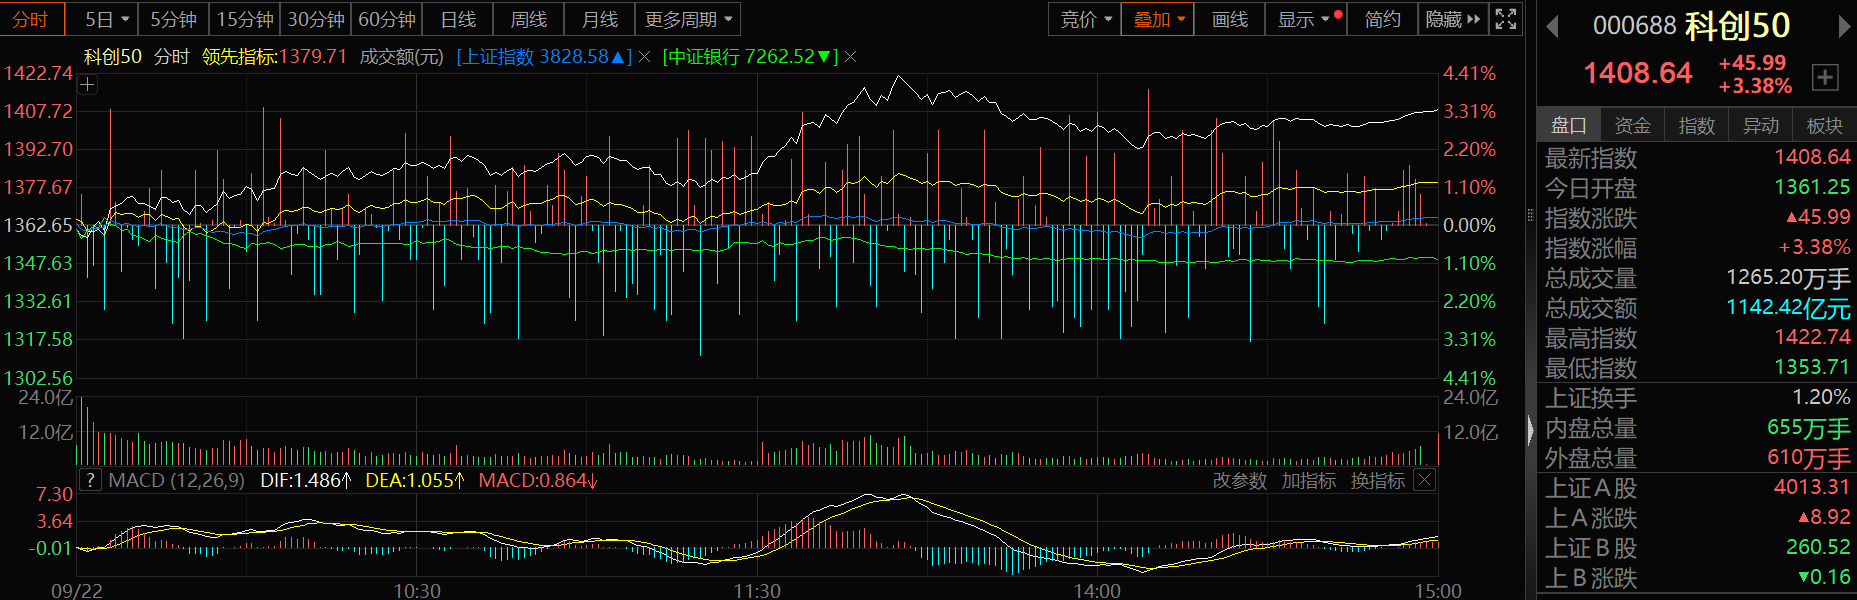The height and width of the screenshot is (600, 1857).
Task: Click the 总成交量 1265.20万手 row
Action: pyautogui.click(x=1697, y=278)
